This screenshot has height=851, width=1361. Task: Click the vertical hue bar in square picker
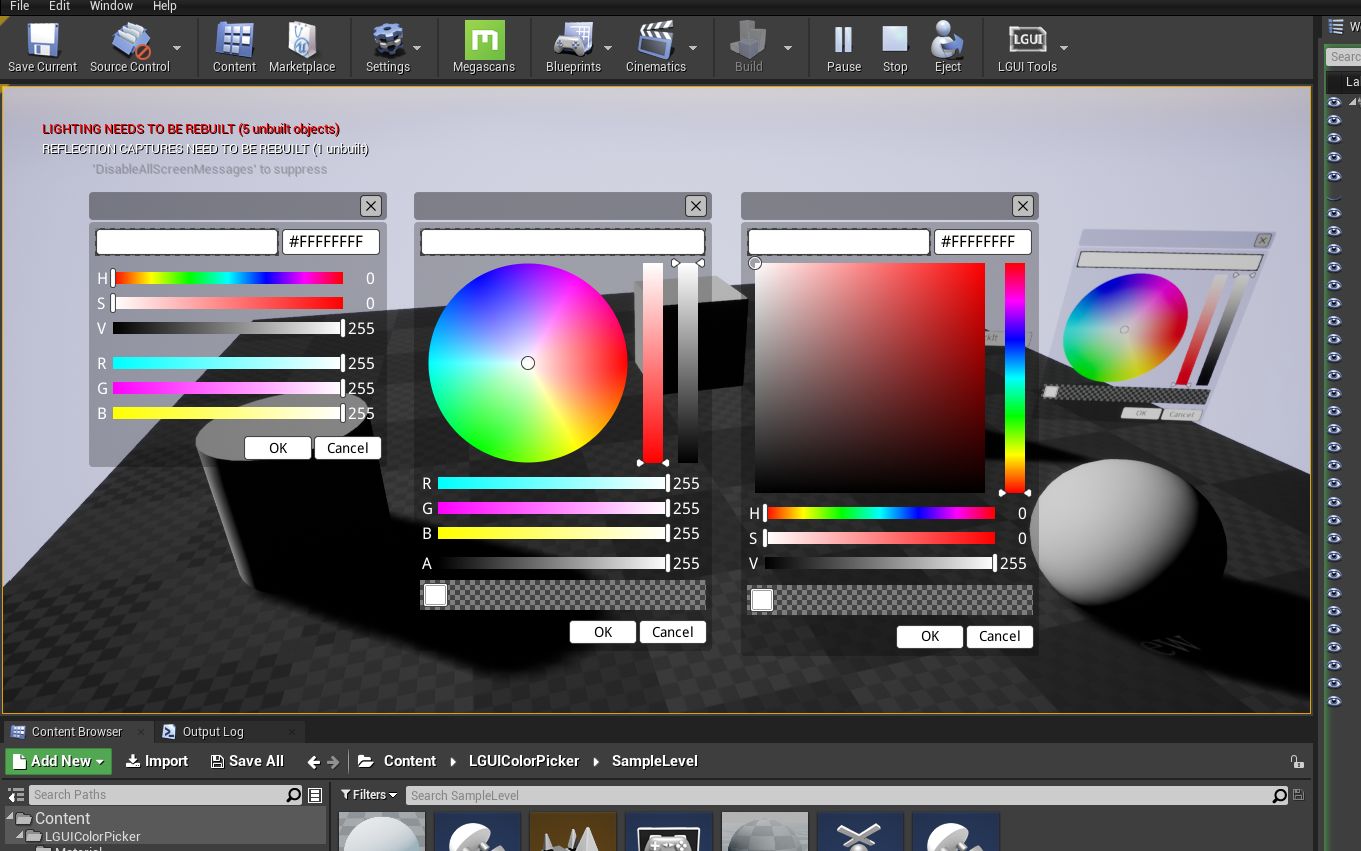[1015, 378]
